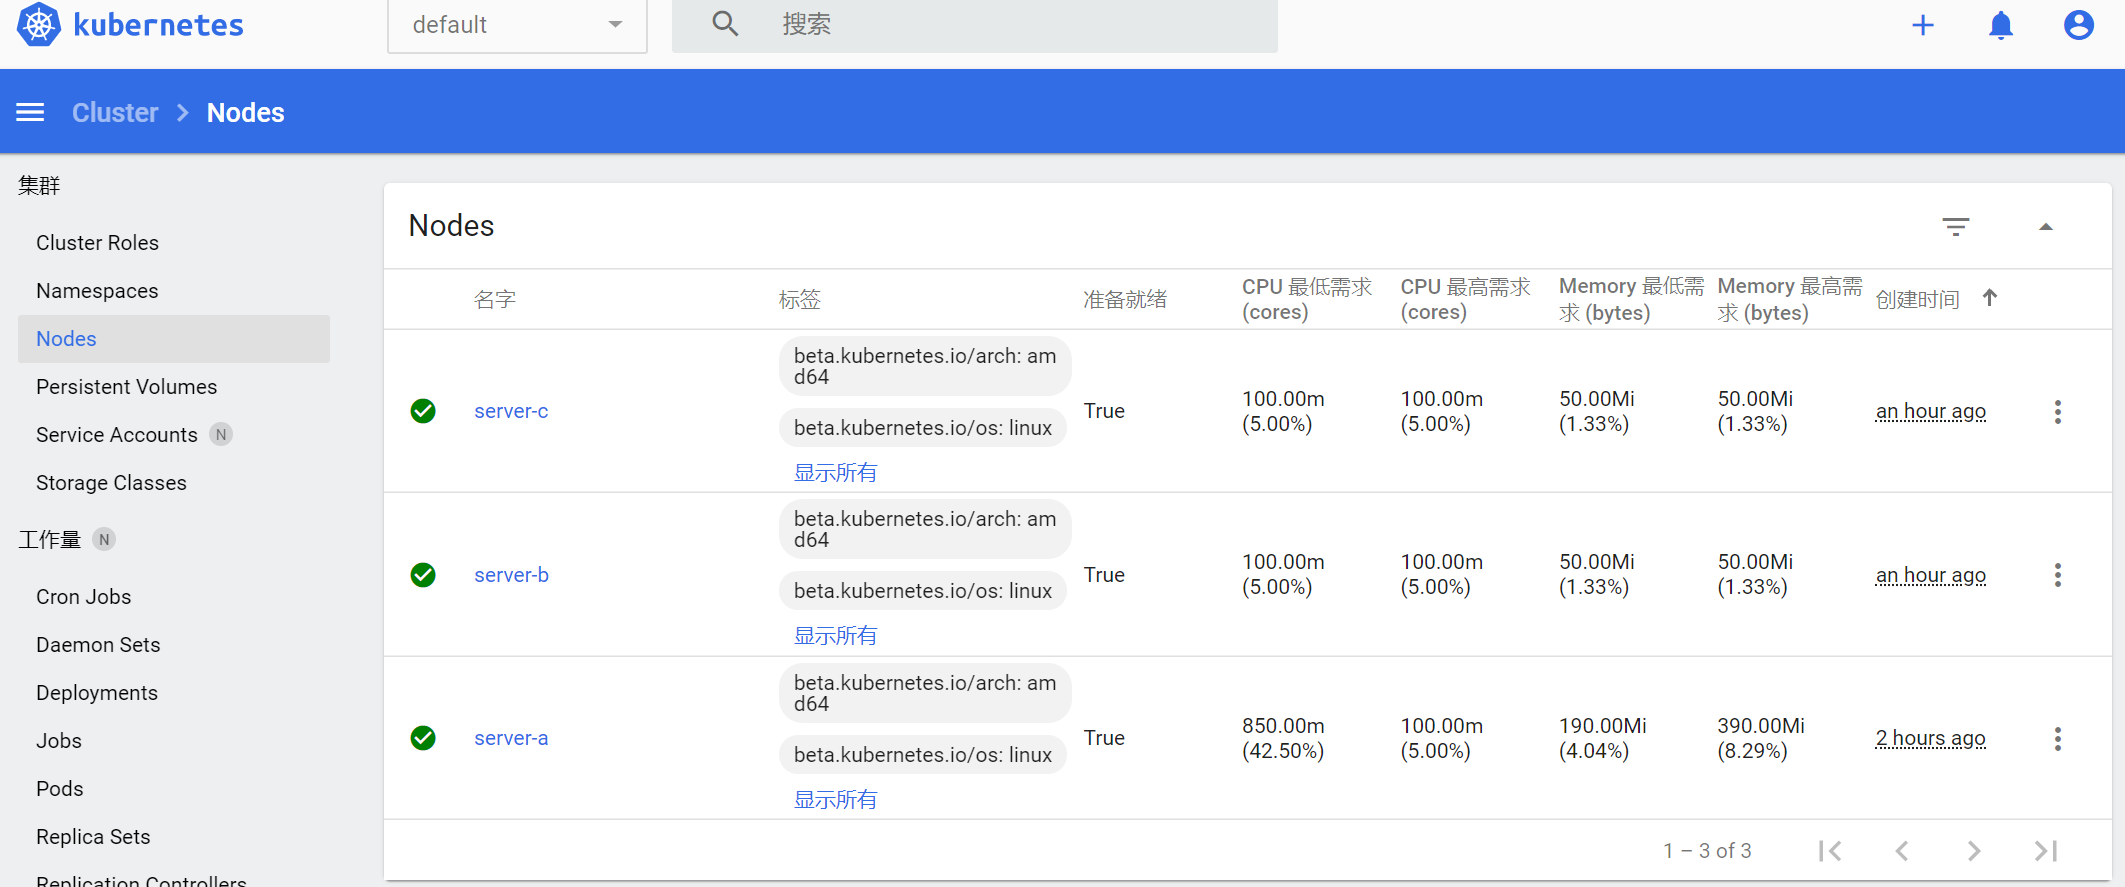
Task: Show all labels for server-b
Action: (x=835, y=636)
